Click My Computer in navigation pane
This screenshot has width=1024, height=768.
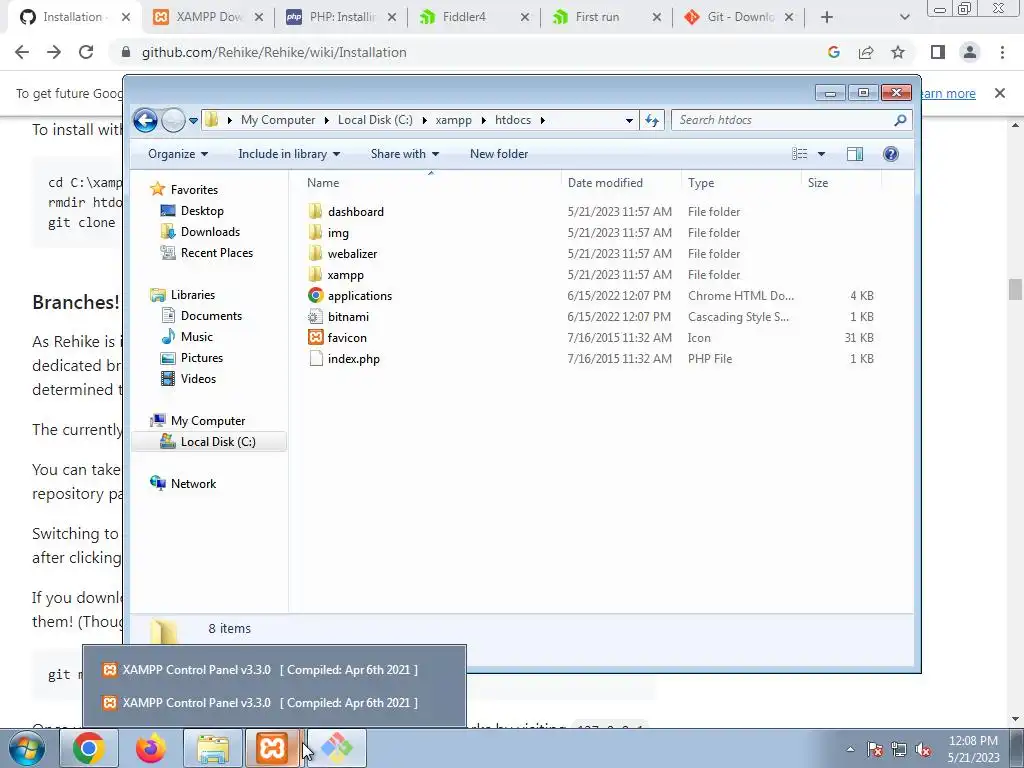(x=208, y=421)
